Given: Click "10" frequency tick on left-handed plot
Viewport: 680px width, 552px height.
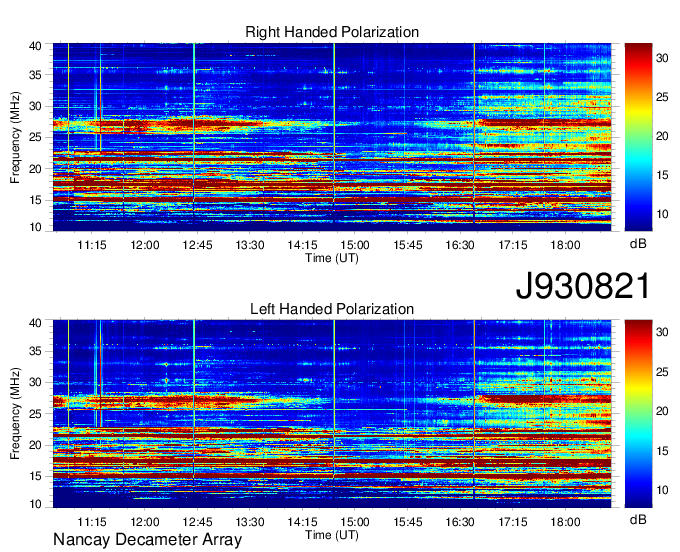Looking at the screenshot, I should [x=36, y=504].
